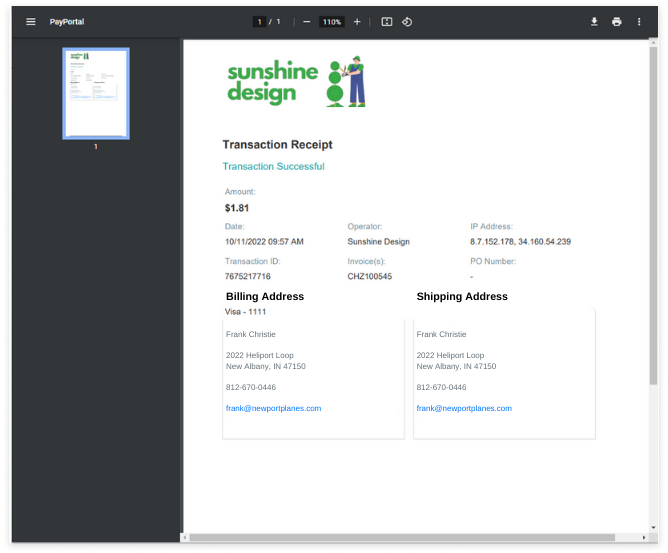Click the Sunshine Design logo
Viewport: 668px width, 553px height.
[x=297, y=81]
